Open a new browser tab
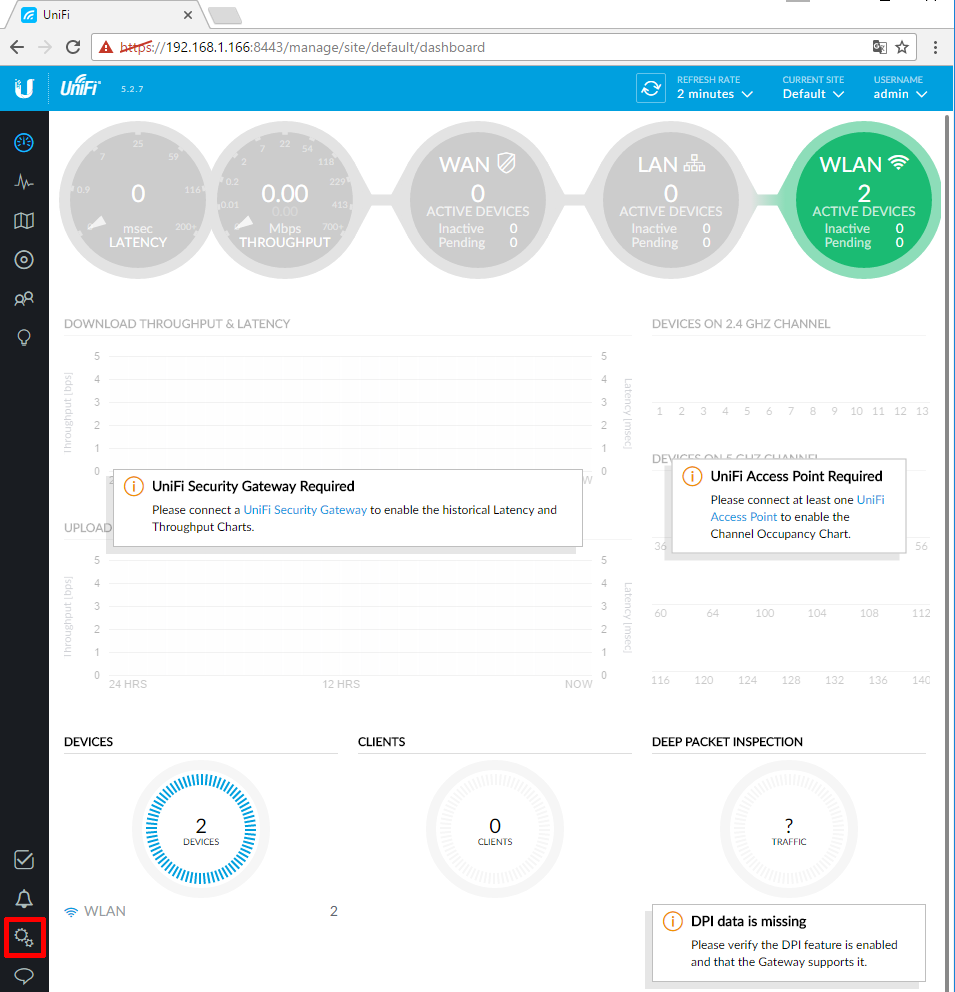 225,15
